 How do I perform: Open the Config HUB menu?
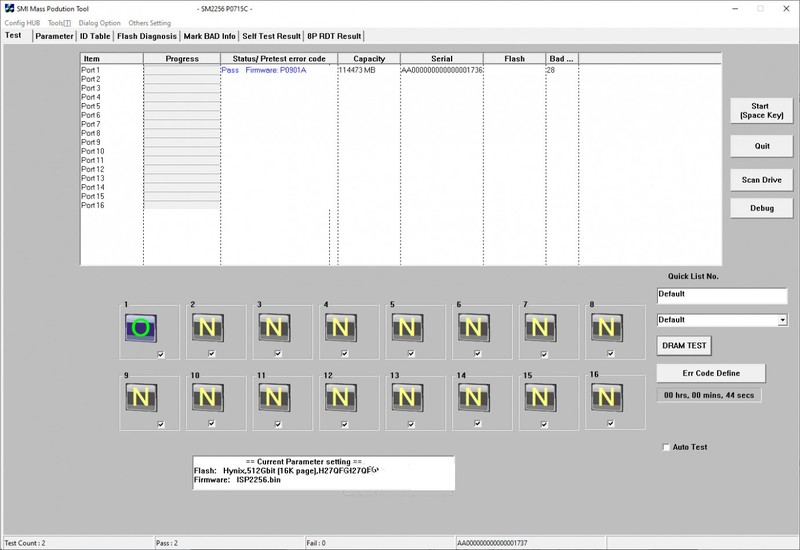click(22, 22)
